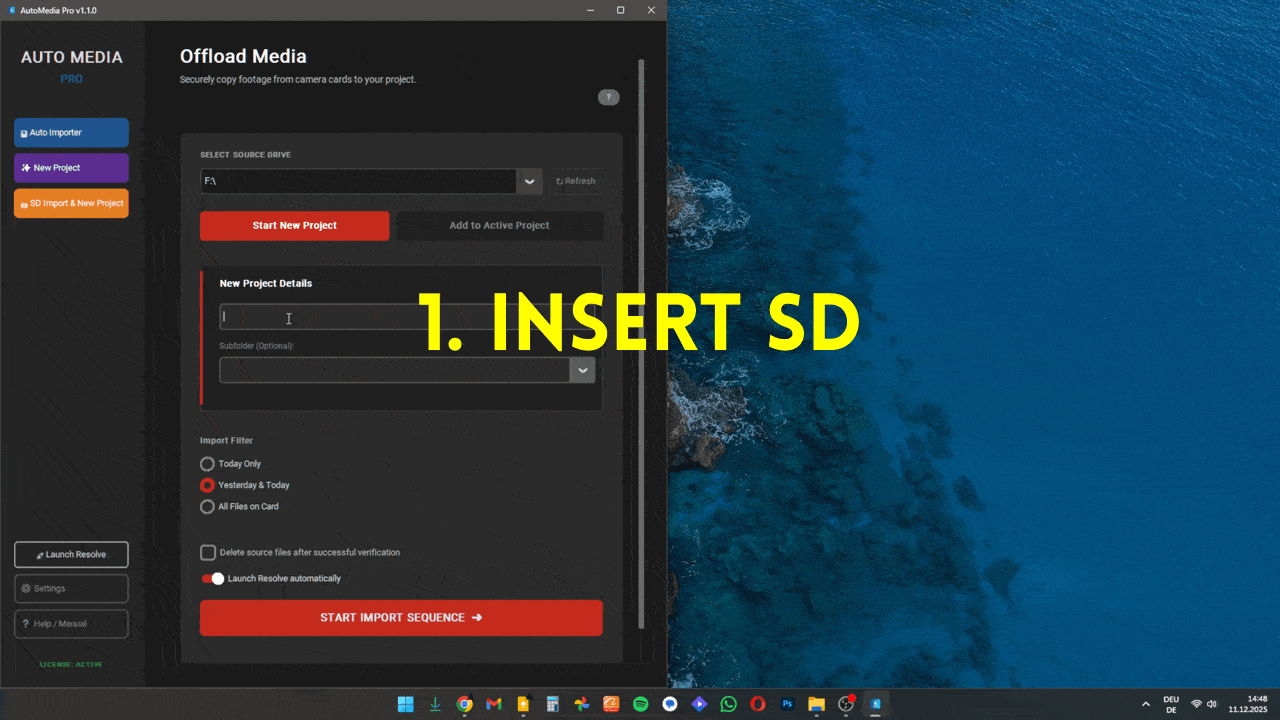Open the source drive dropdown arrow
Screen dimensions: 1280x720
click(x=530, y=181)
